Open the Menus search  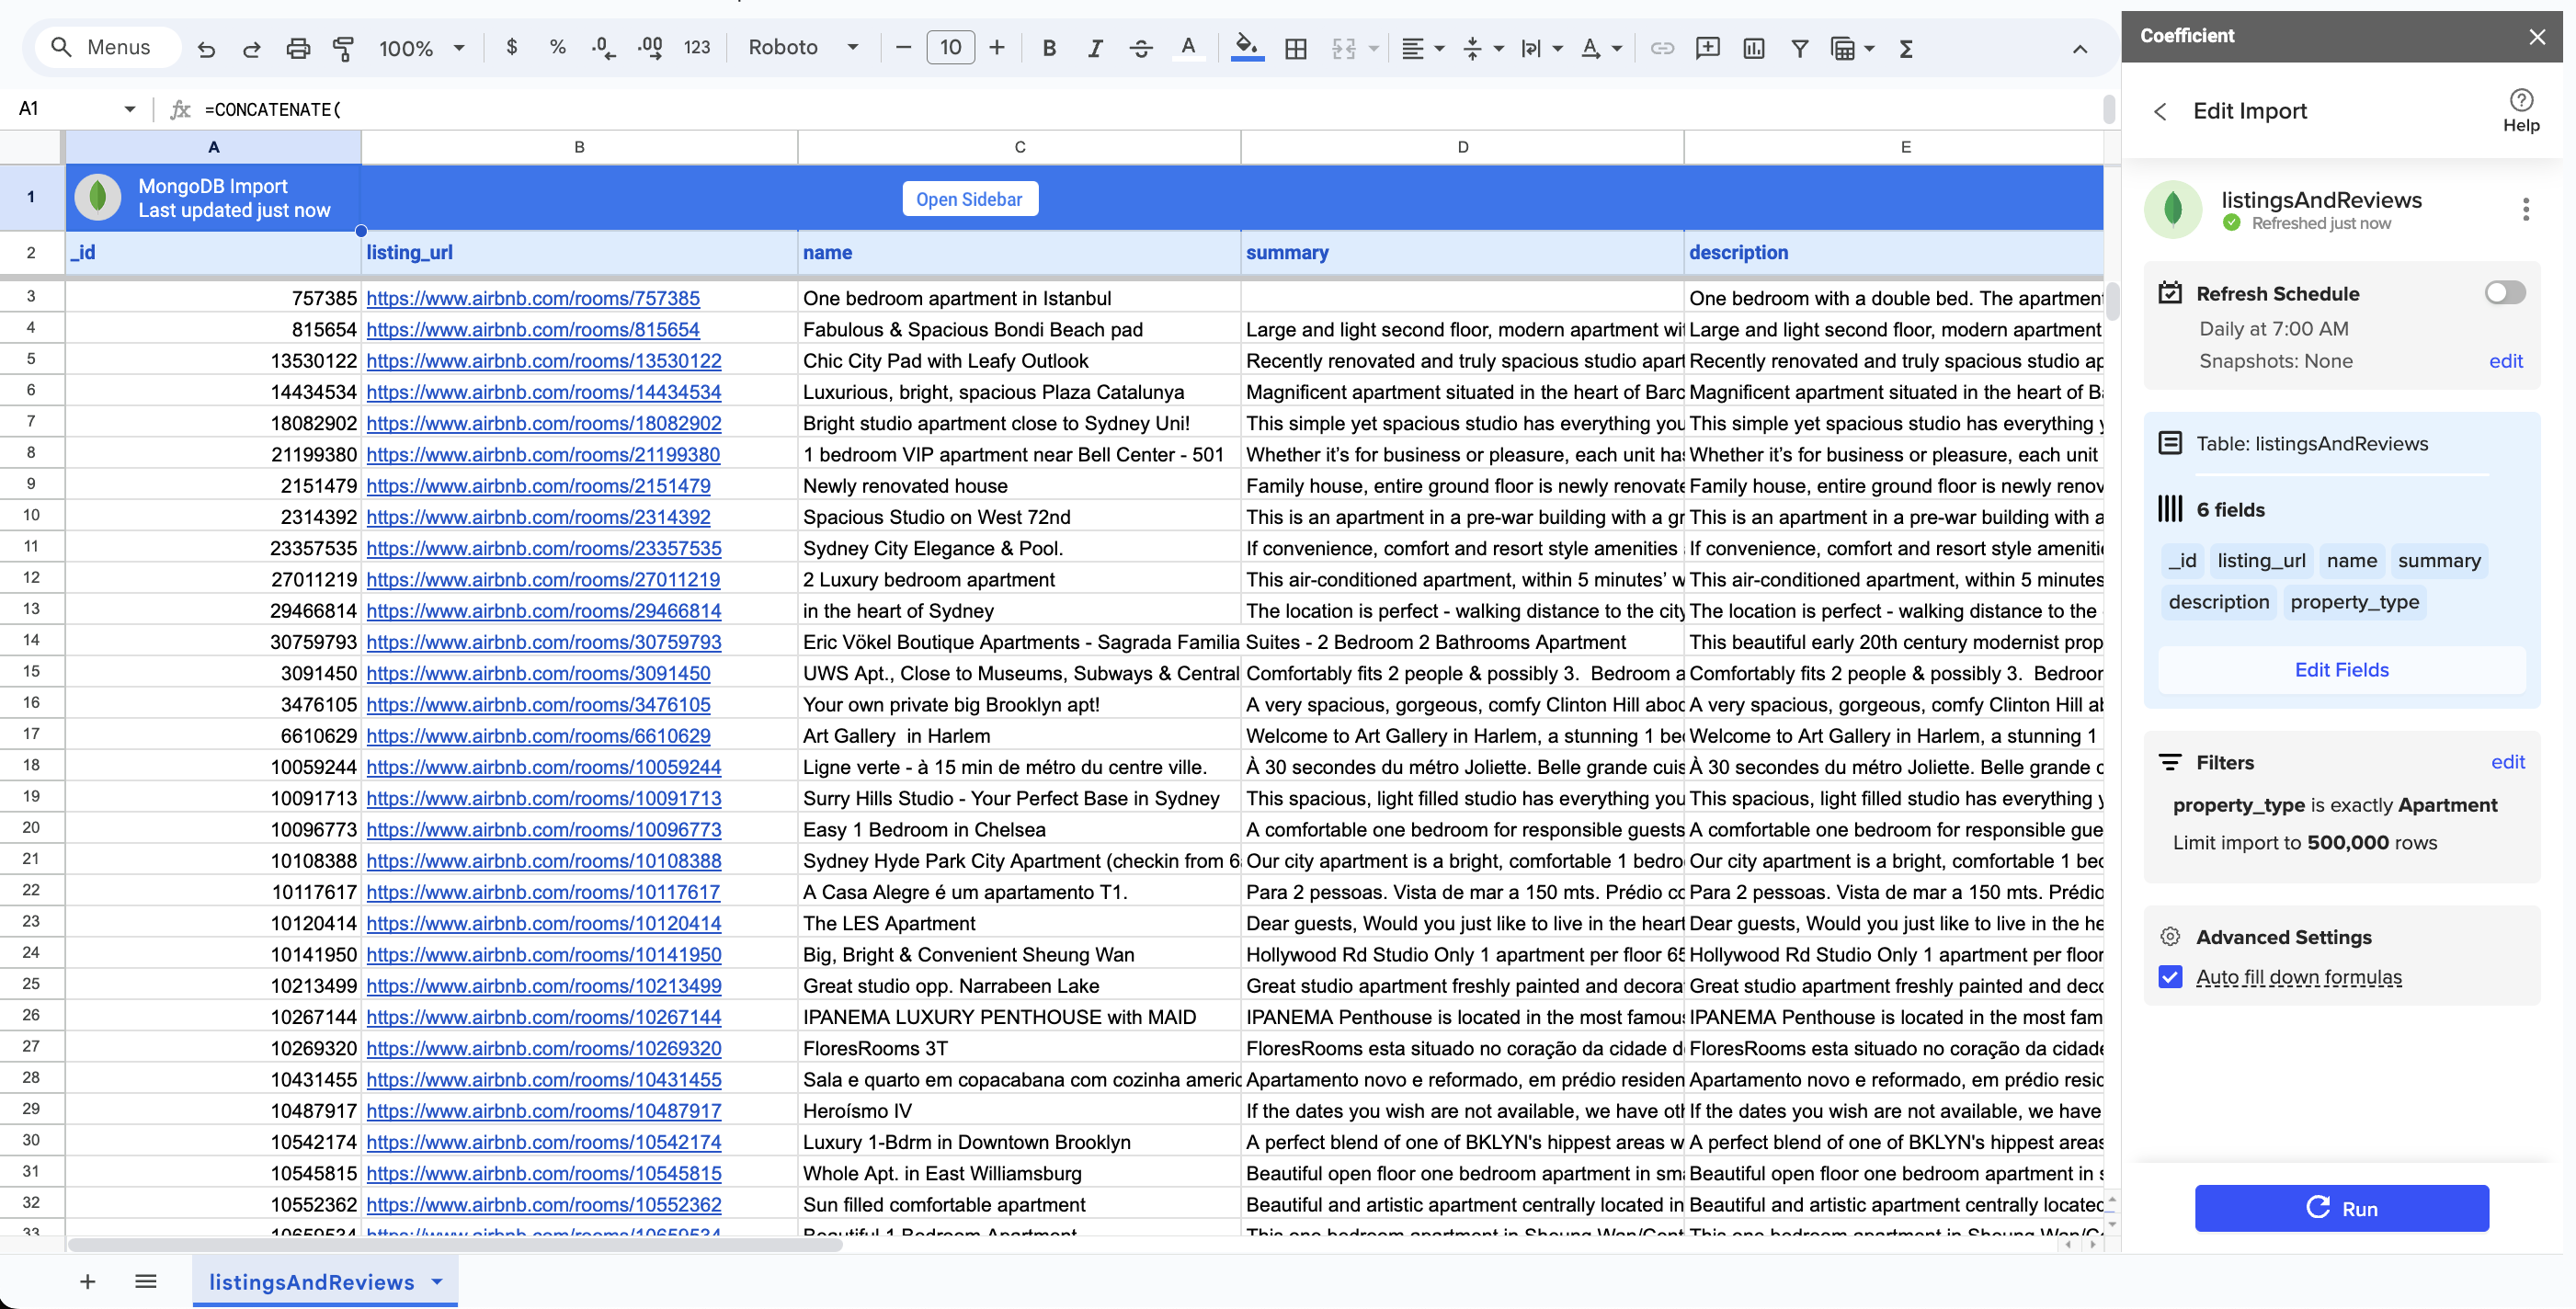click(x=106, y=47)
